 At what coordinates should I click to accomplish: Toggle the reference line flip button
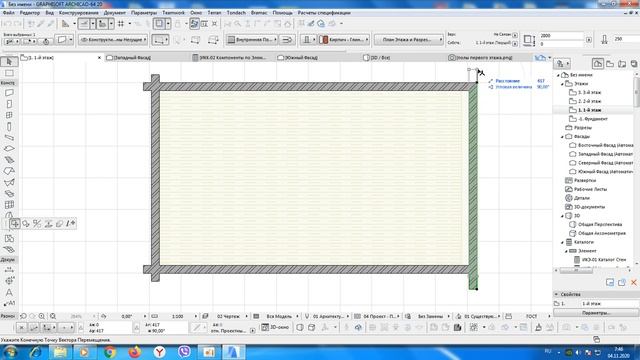(x=287, y=40)
